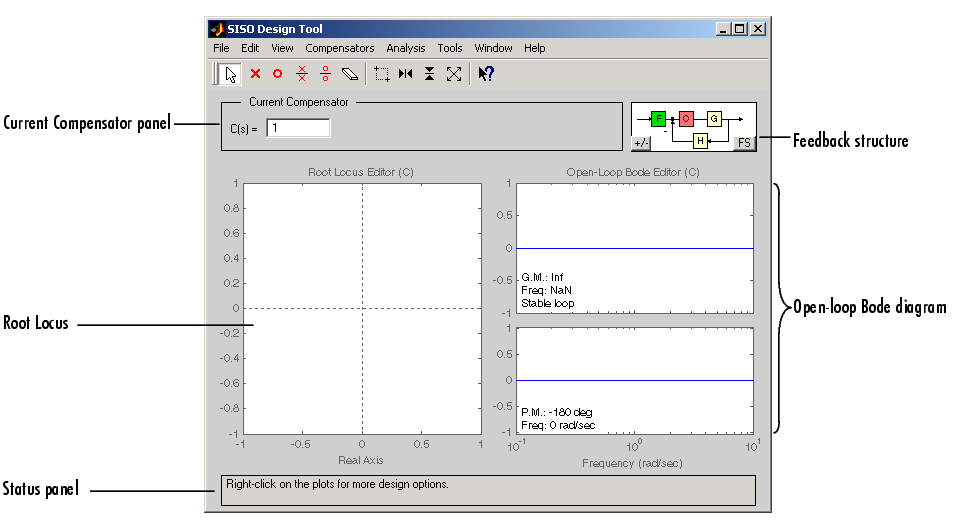The image size is (956, 532).
Task: Pick the zoom in X-Y tool
Action: coord(382,74)
